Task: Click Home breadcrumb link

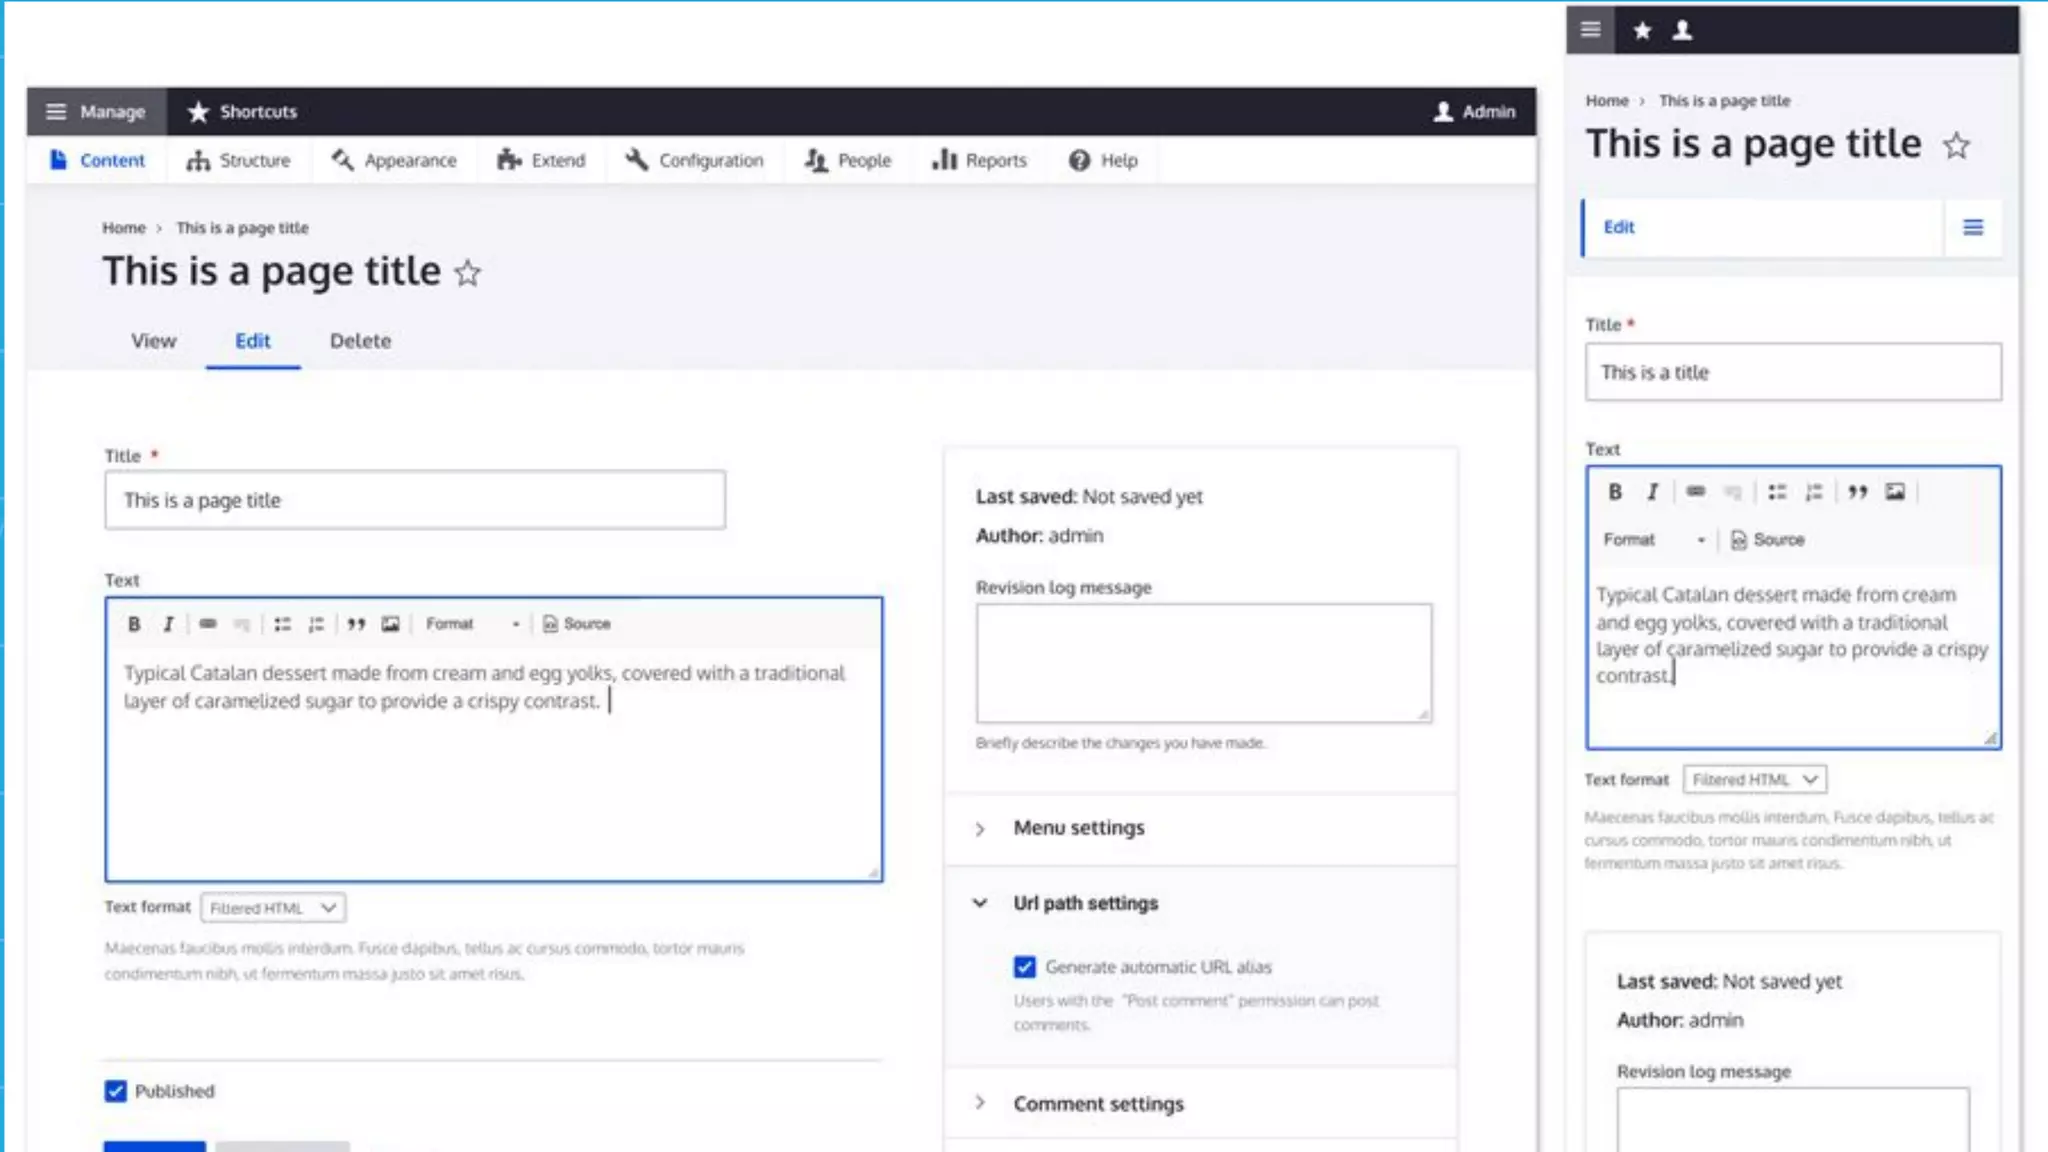Action: point(123,228)
